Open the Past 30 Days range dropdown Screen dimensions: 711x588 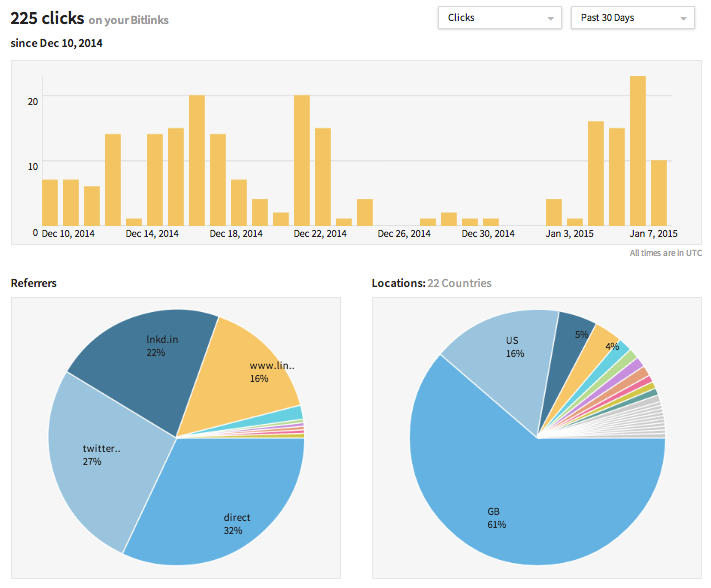click(633, 18)
